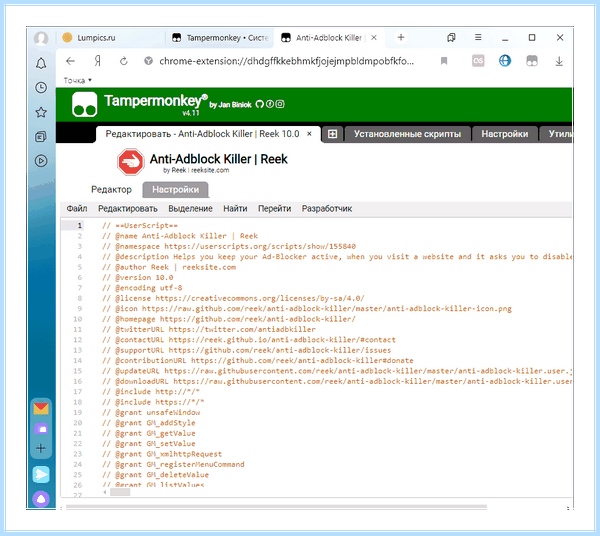
Task: Open Установленные скрипты tab
Action: click(407, 134)
